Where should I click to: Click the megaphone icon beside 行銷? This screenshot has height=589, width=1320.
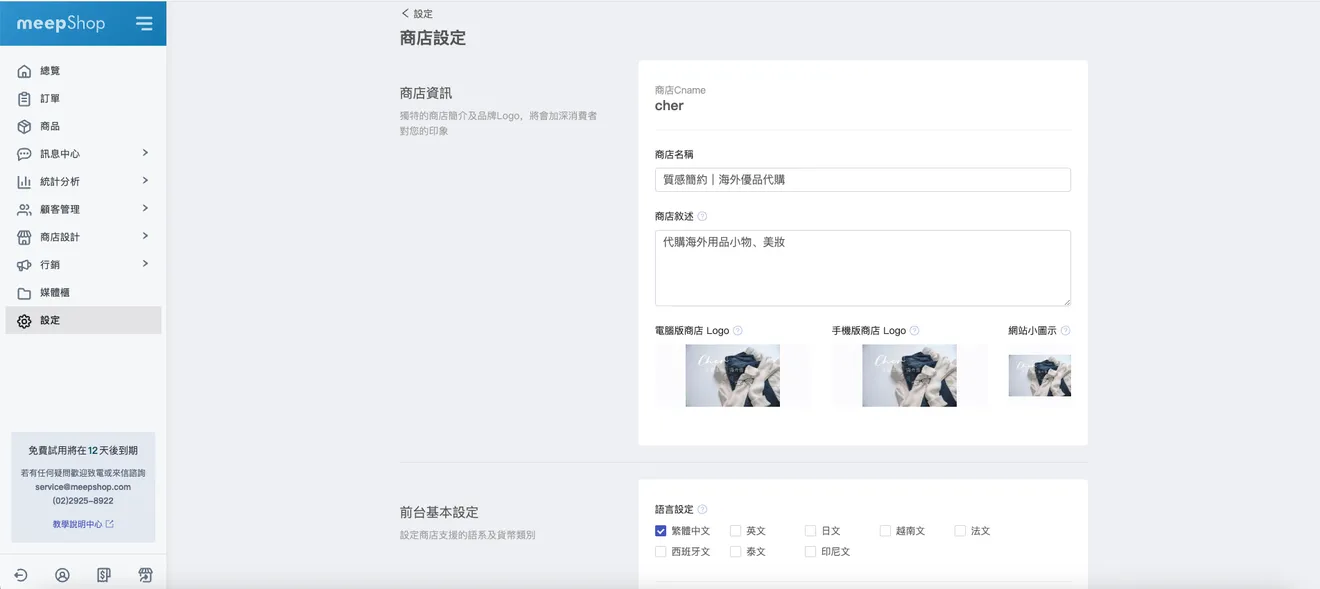(24, 265)
